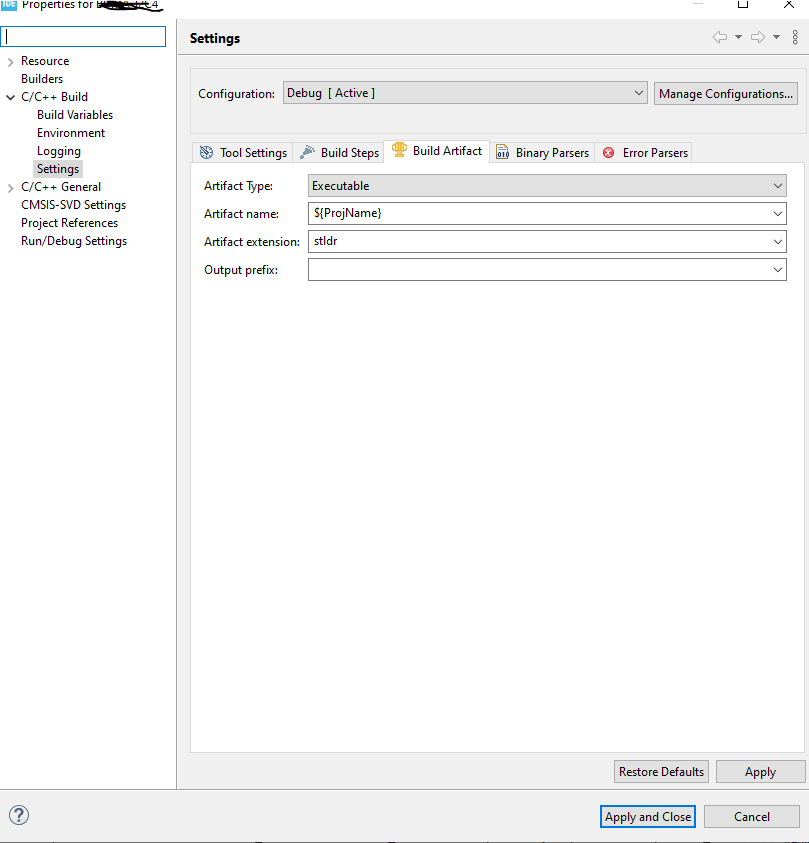Open the Artifact Type dropdown
This screenshot has height=843, width=809.
pos(778,185)
